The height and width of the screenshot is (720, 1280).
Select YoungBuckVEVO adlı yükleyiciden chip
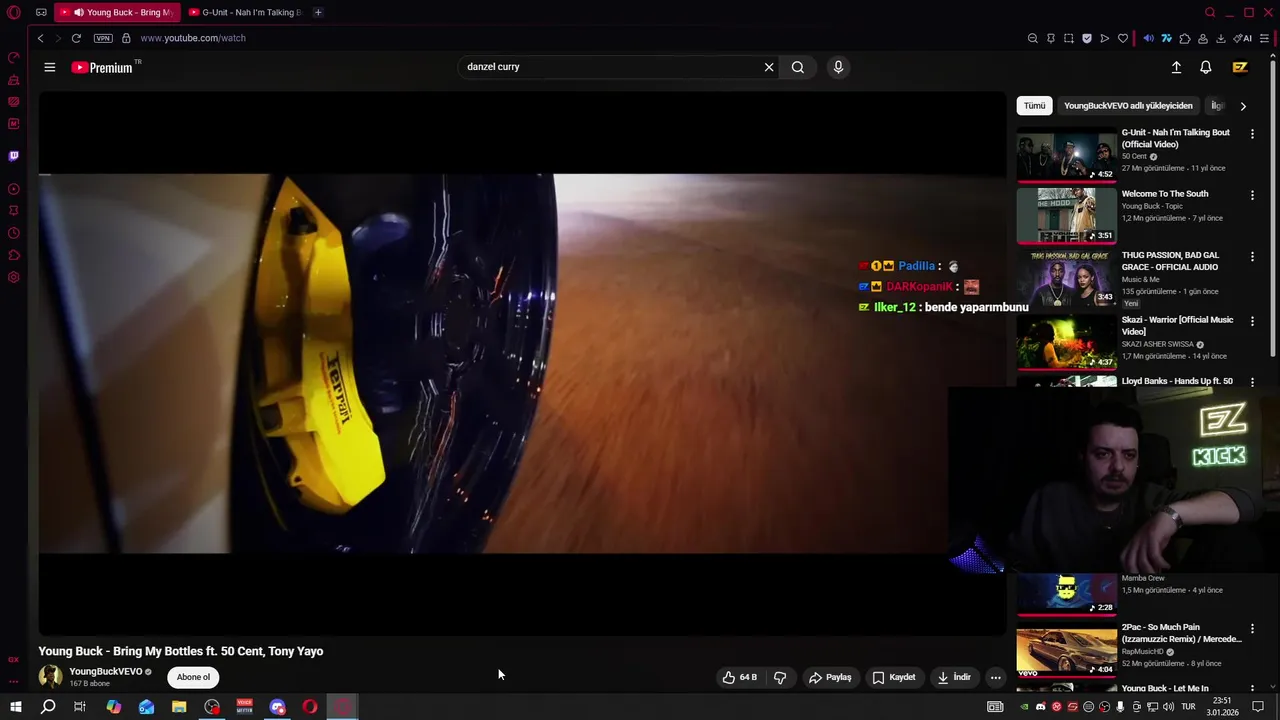pos(1128,105)
